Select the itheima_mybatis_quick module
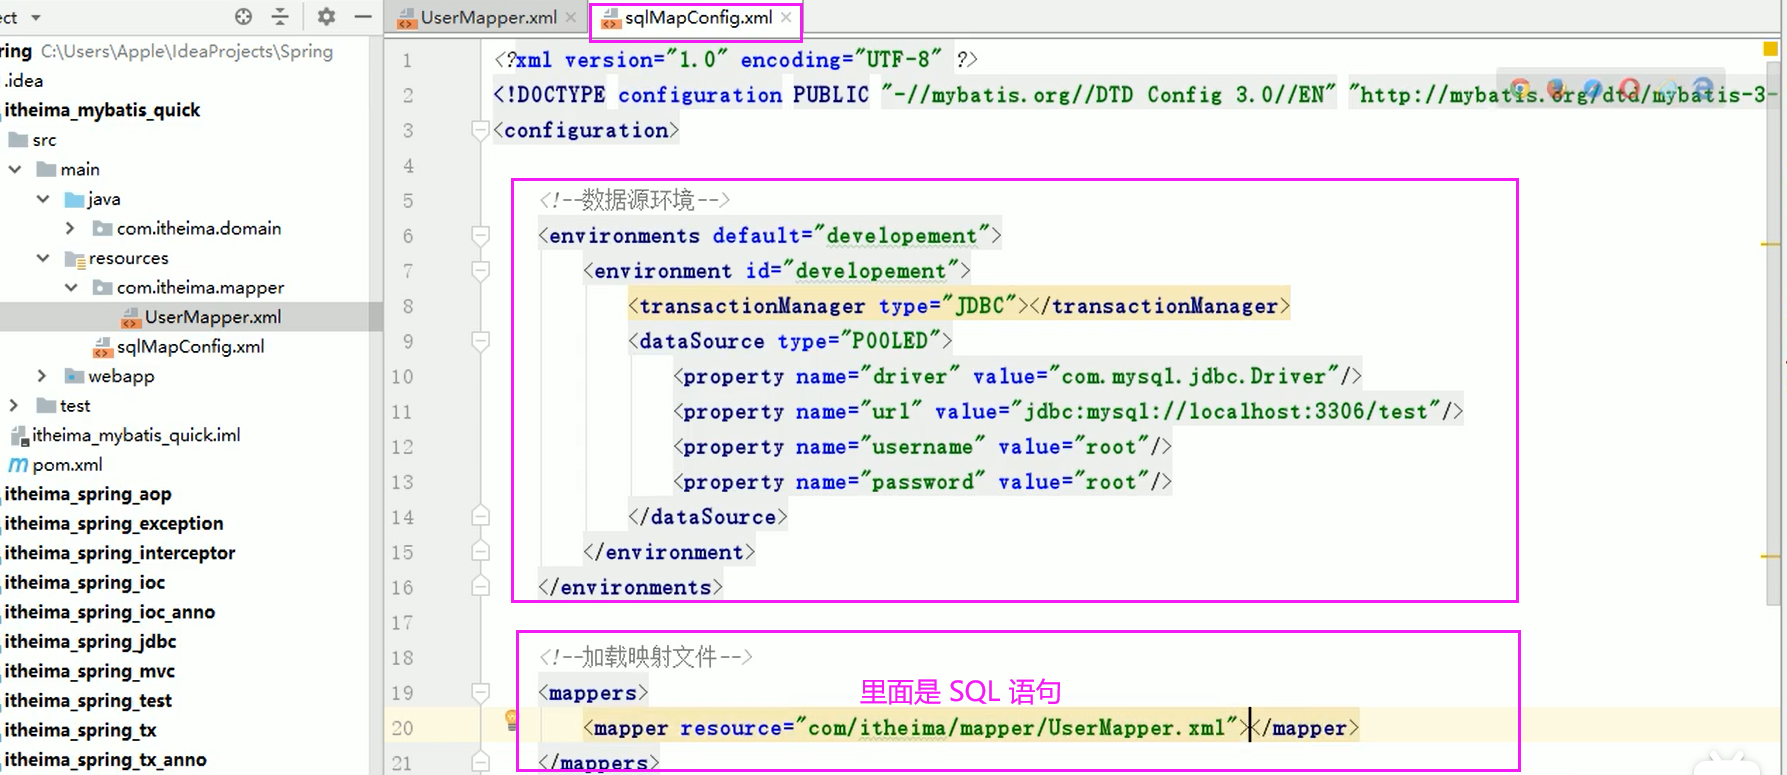Image resolution: width=1787 pixels, height=775 pixels. point(102,110)
